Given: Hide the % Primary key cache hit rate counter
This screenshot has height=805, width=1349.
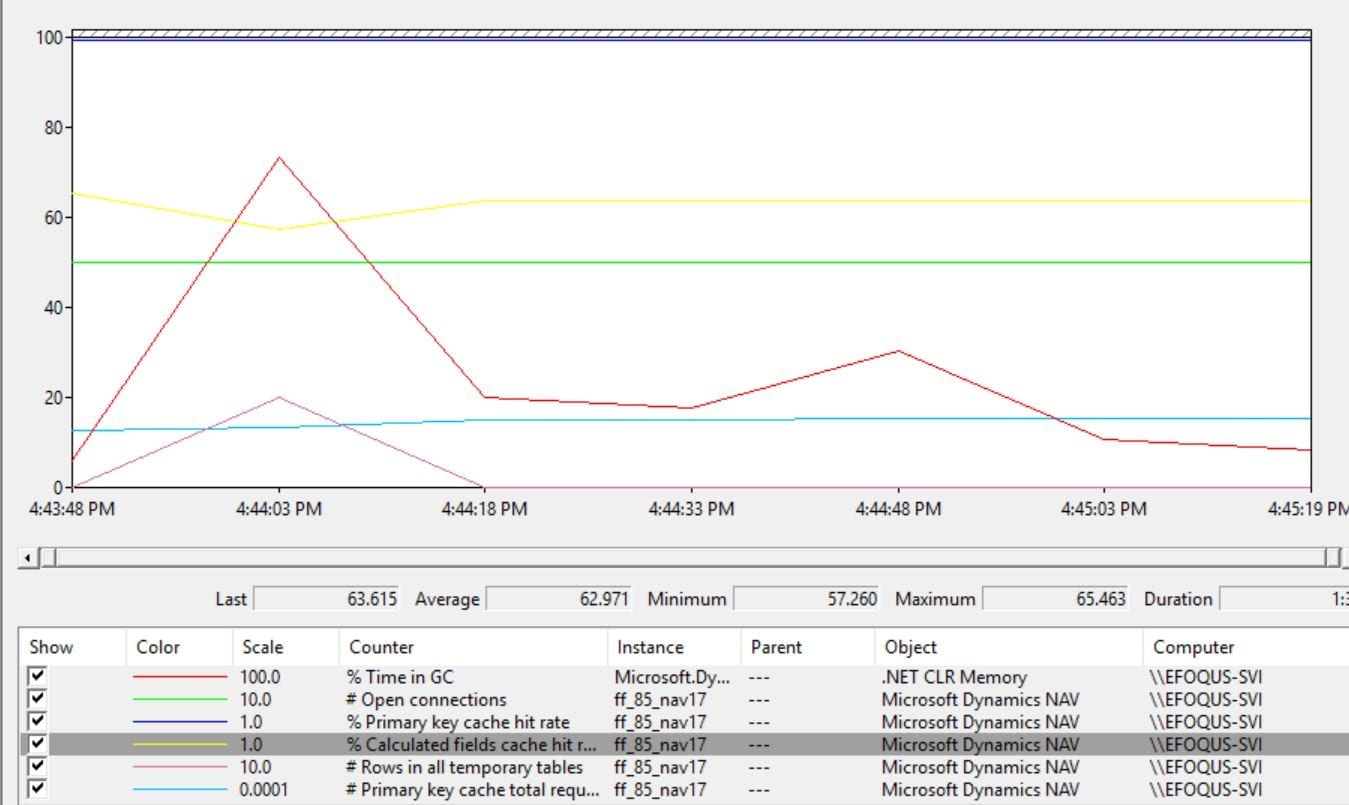Looking at the screenshot, I should coord(38,722).
